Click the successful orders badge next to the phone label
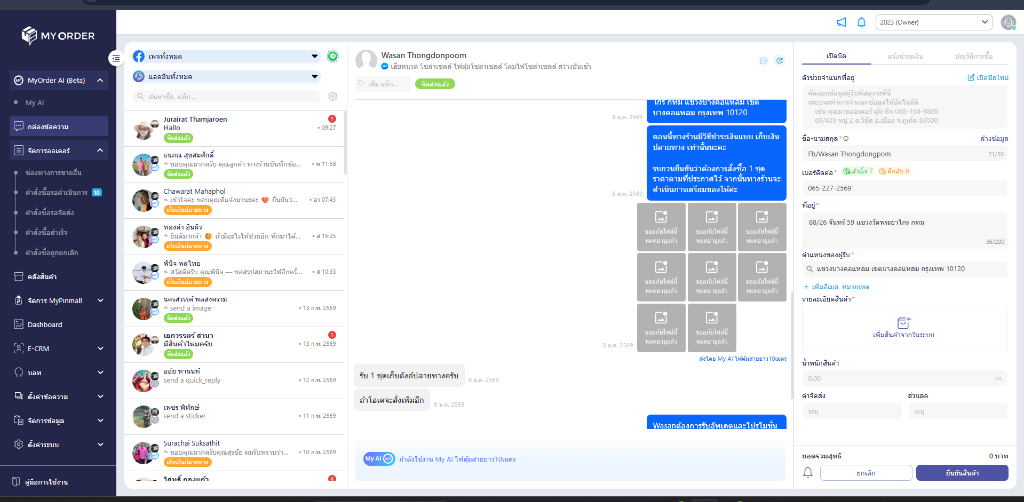 point(857,171)
